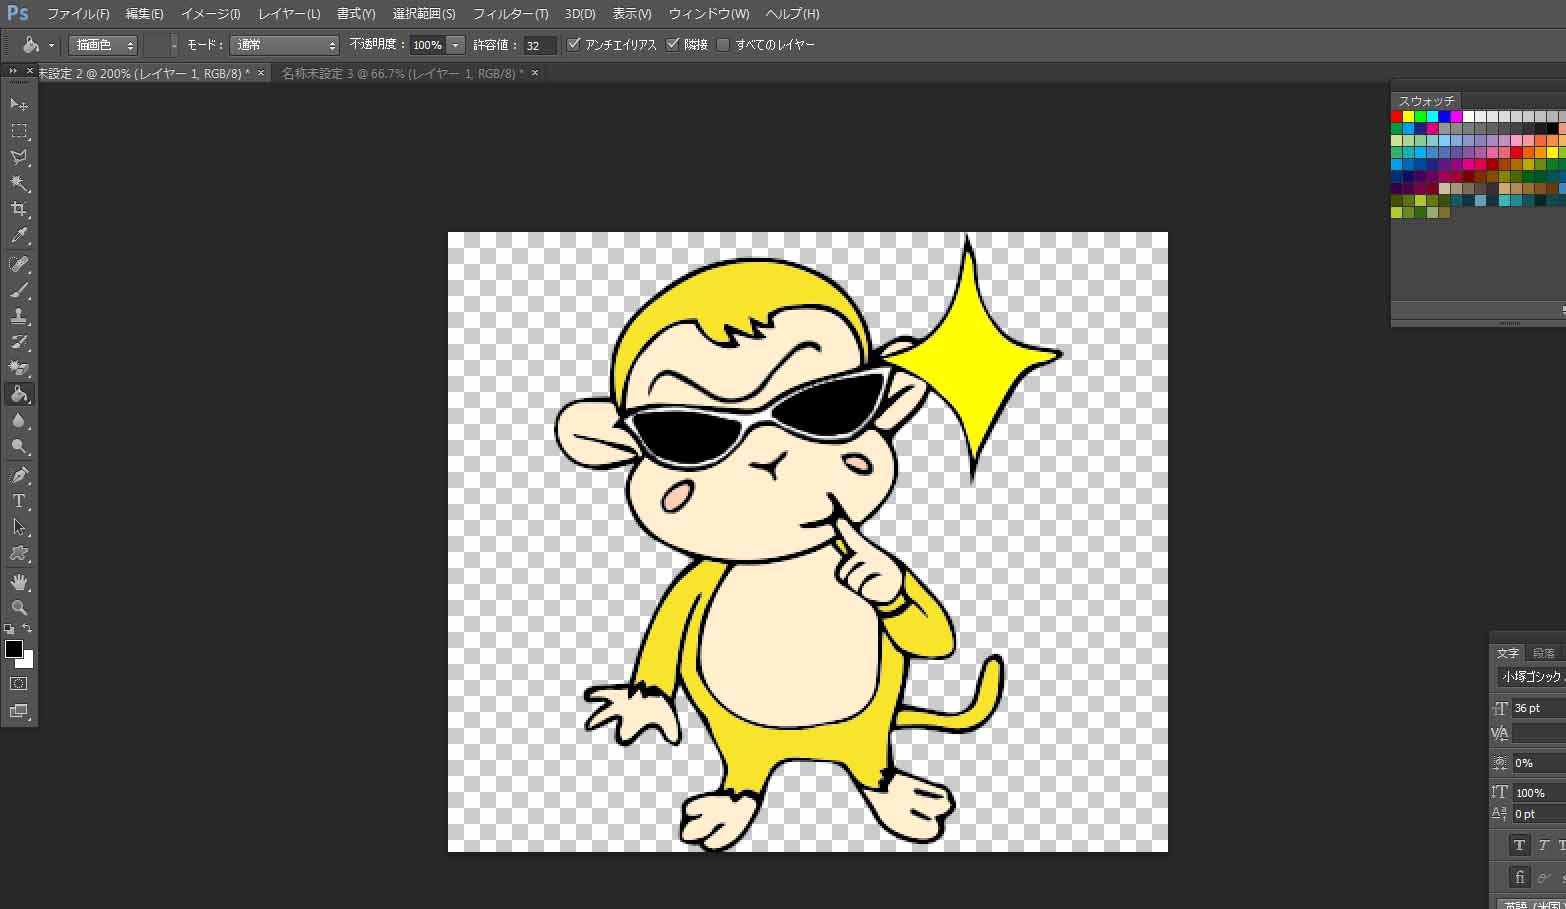
Task: Select the Zoom tool
Action: (x=19, y=607)
